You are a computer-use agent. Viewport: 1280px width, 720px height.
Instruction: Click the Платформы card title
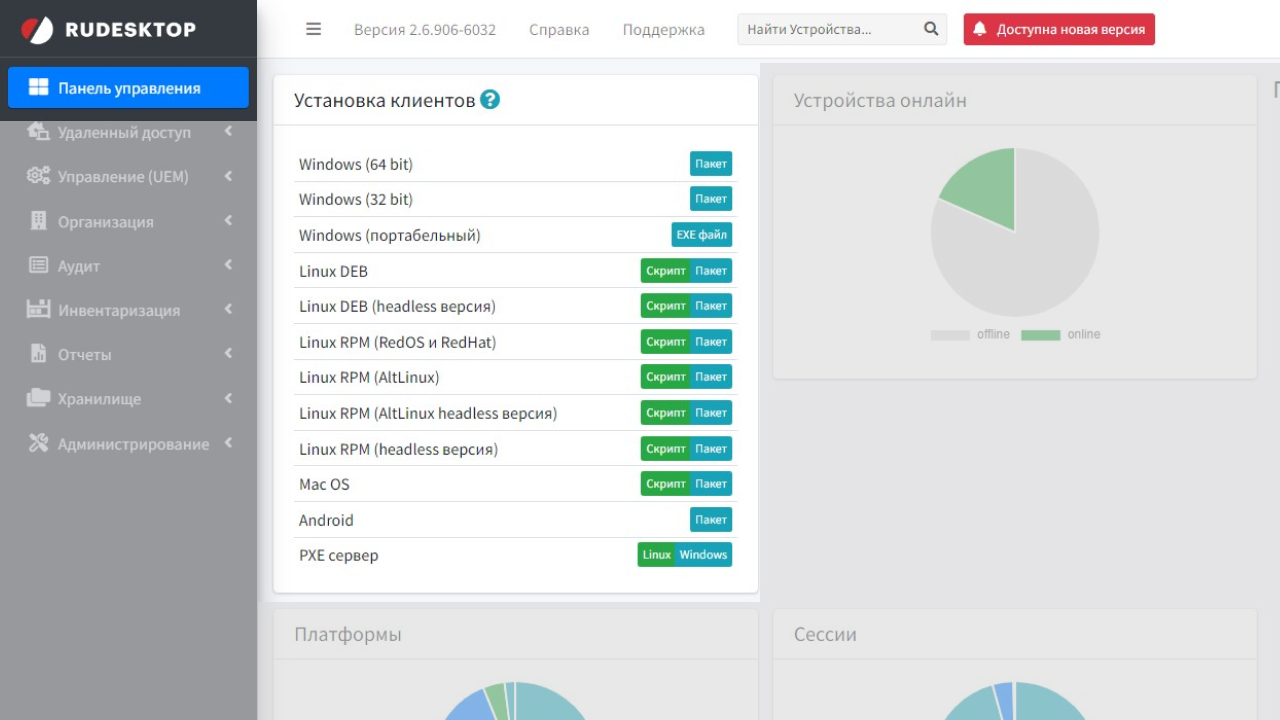tap(348, 634)
